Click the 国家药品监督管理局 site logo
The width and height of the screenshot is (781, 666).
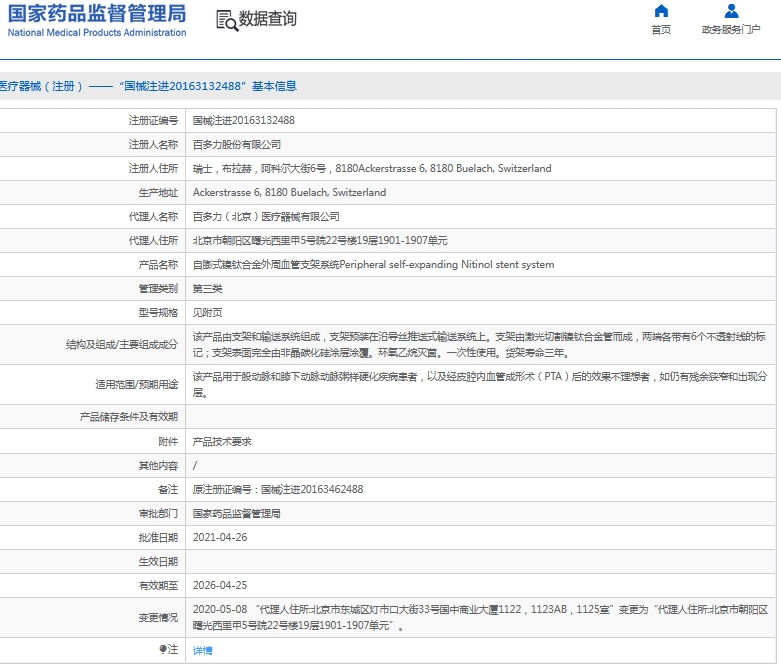96,14
